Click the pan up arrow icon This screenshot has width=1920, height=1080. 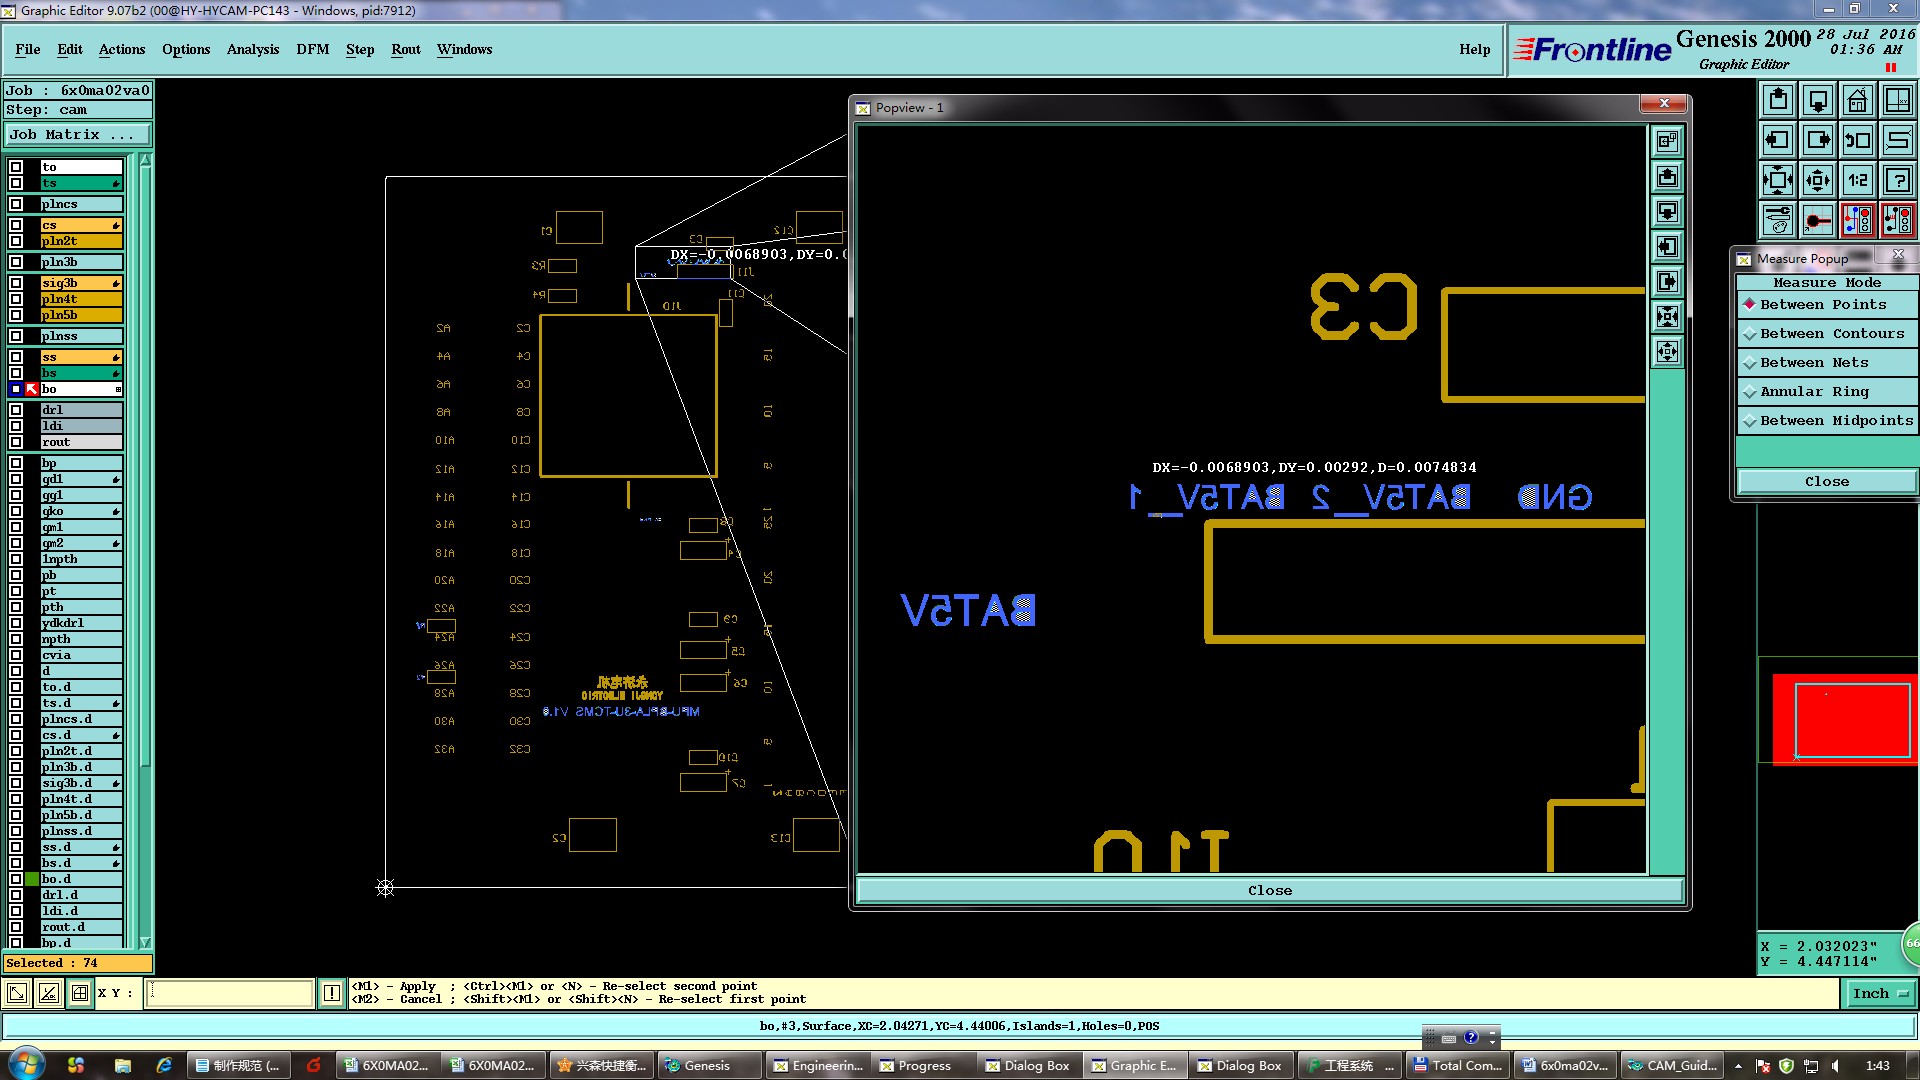point(1778,100)
